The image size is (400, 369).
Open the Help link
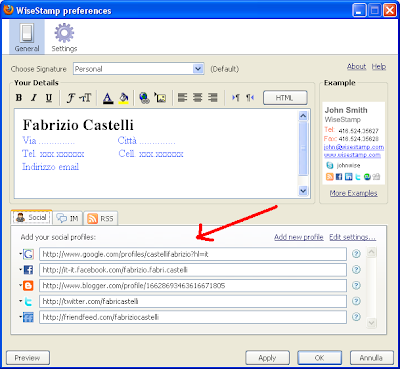[379, 66]
